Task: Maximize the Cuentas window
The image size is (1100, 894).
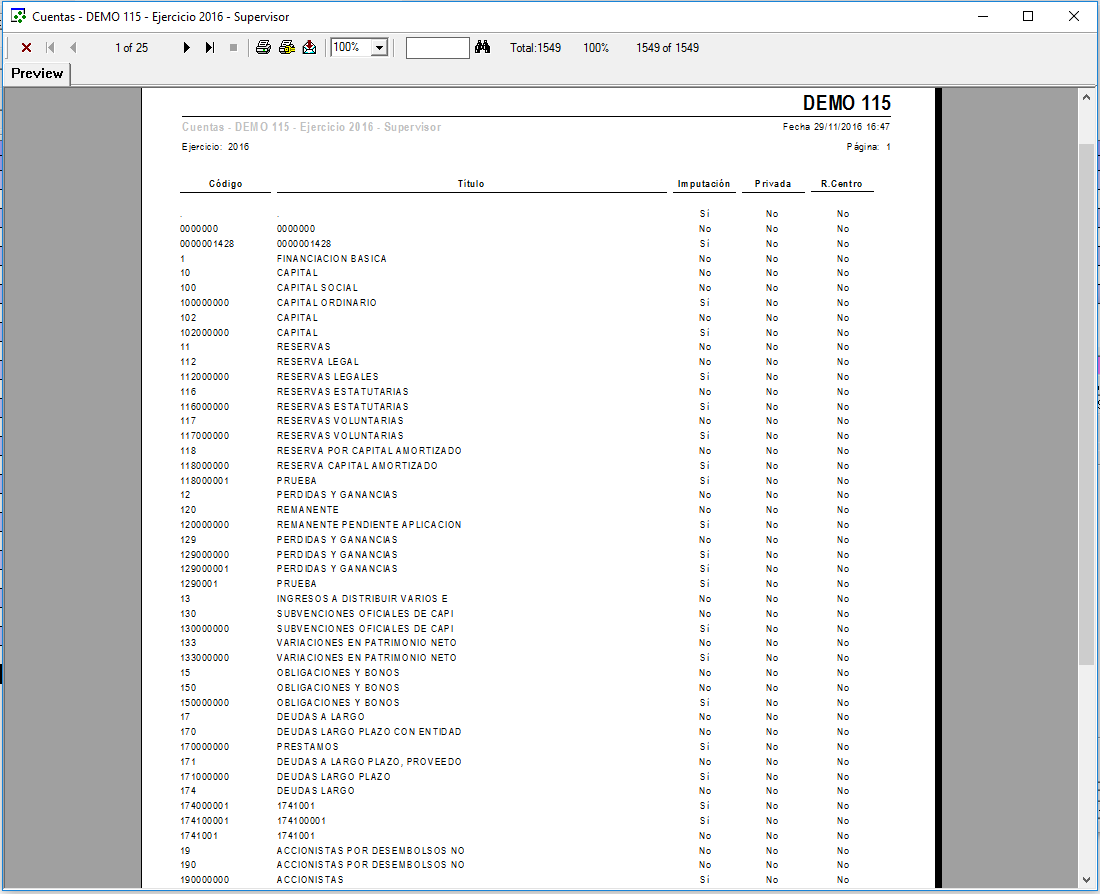Action: pyautogui.click(x=1028, y=17)
